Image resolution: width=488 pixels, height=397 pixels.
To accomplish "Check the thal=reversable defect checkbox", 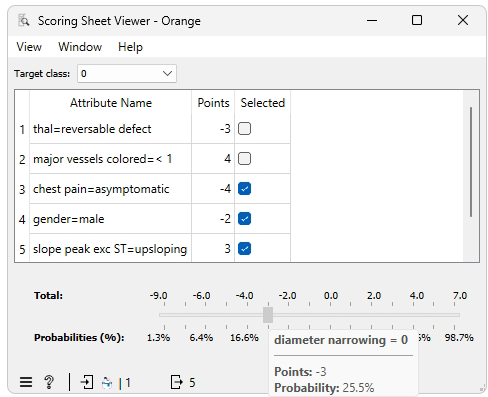I will (244, 129).
